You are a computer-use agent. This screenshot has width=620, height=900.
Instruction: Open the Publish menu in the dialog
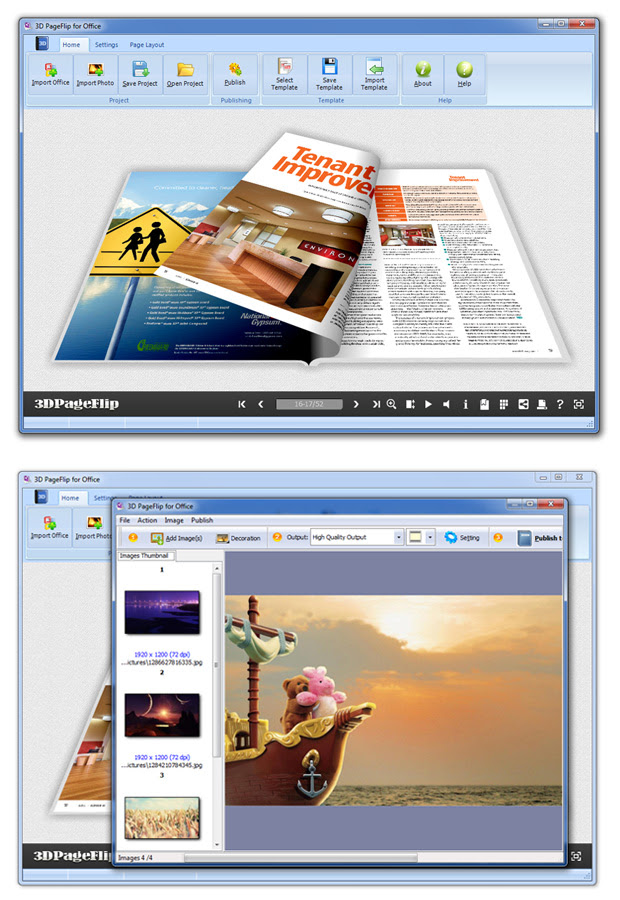point(202,520)
